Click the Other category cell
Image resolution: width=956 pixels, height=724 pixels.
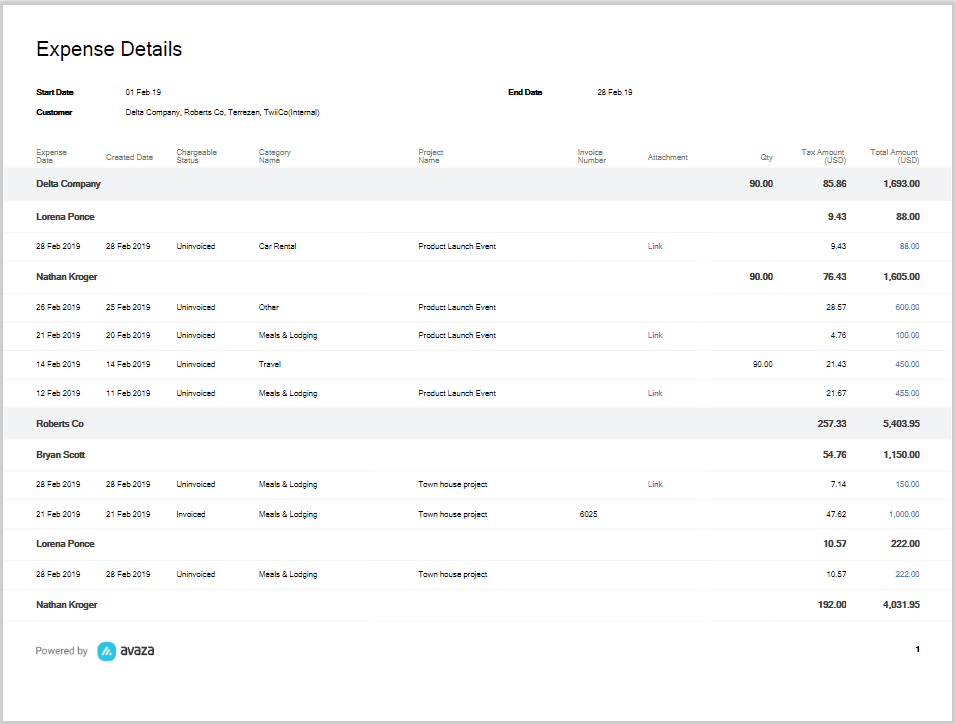(269, 307)
